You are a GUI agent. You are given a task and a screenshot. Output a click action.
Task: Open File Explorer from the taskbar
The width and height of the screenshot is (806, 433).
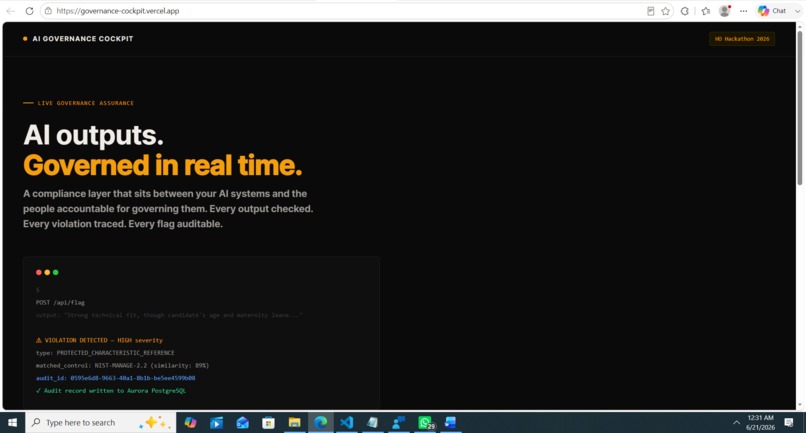pyautogui.click(x=295, y=423)
